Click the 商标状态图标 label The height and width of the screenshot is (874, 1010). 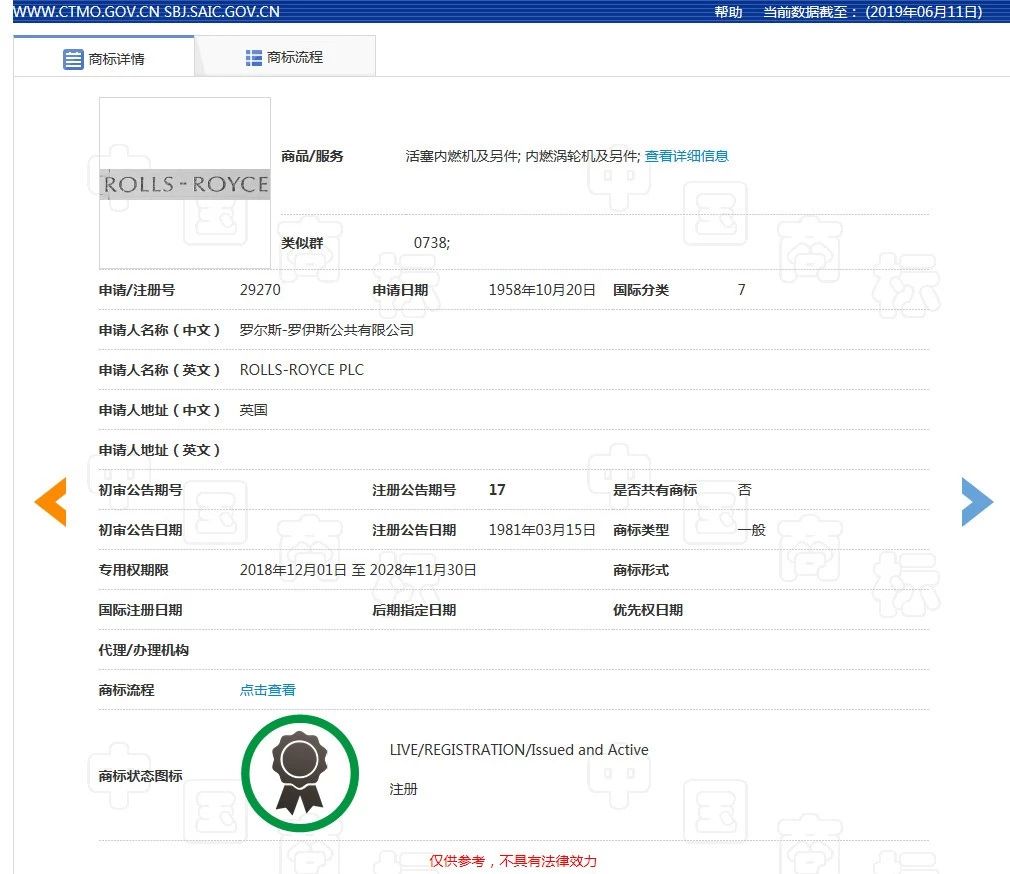click(x=140, y=776)
